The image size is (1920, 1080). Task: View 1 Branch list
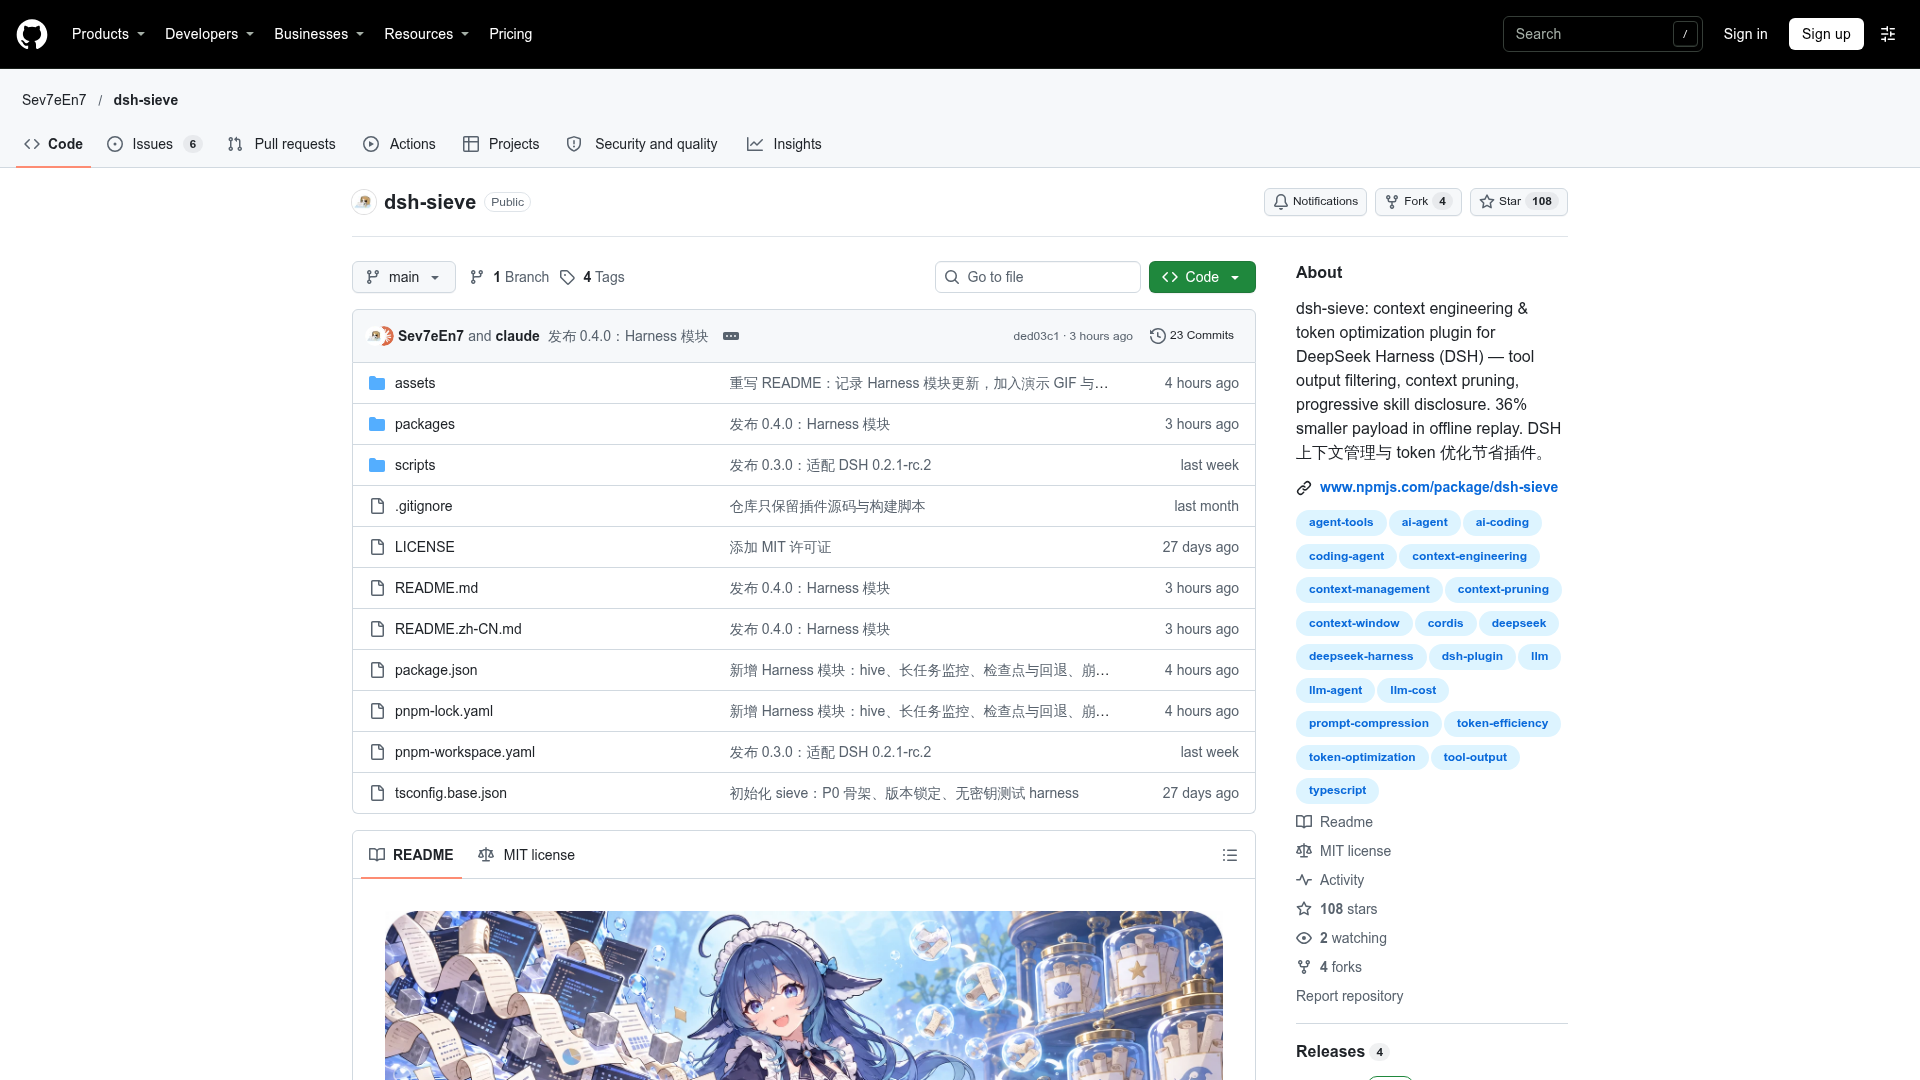pos(510,277)
